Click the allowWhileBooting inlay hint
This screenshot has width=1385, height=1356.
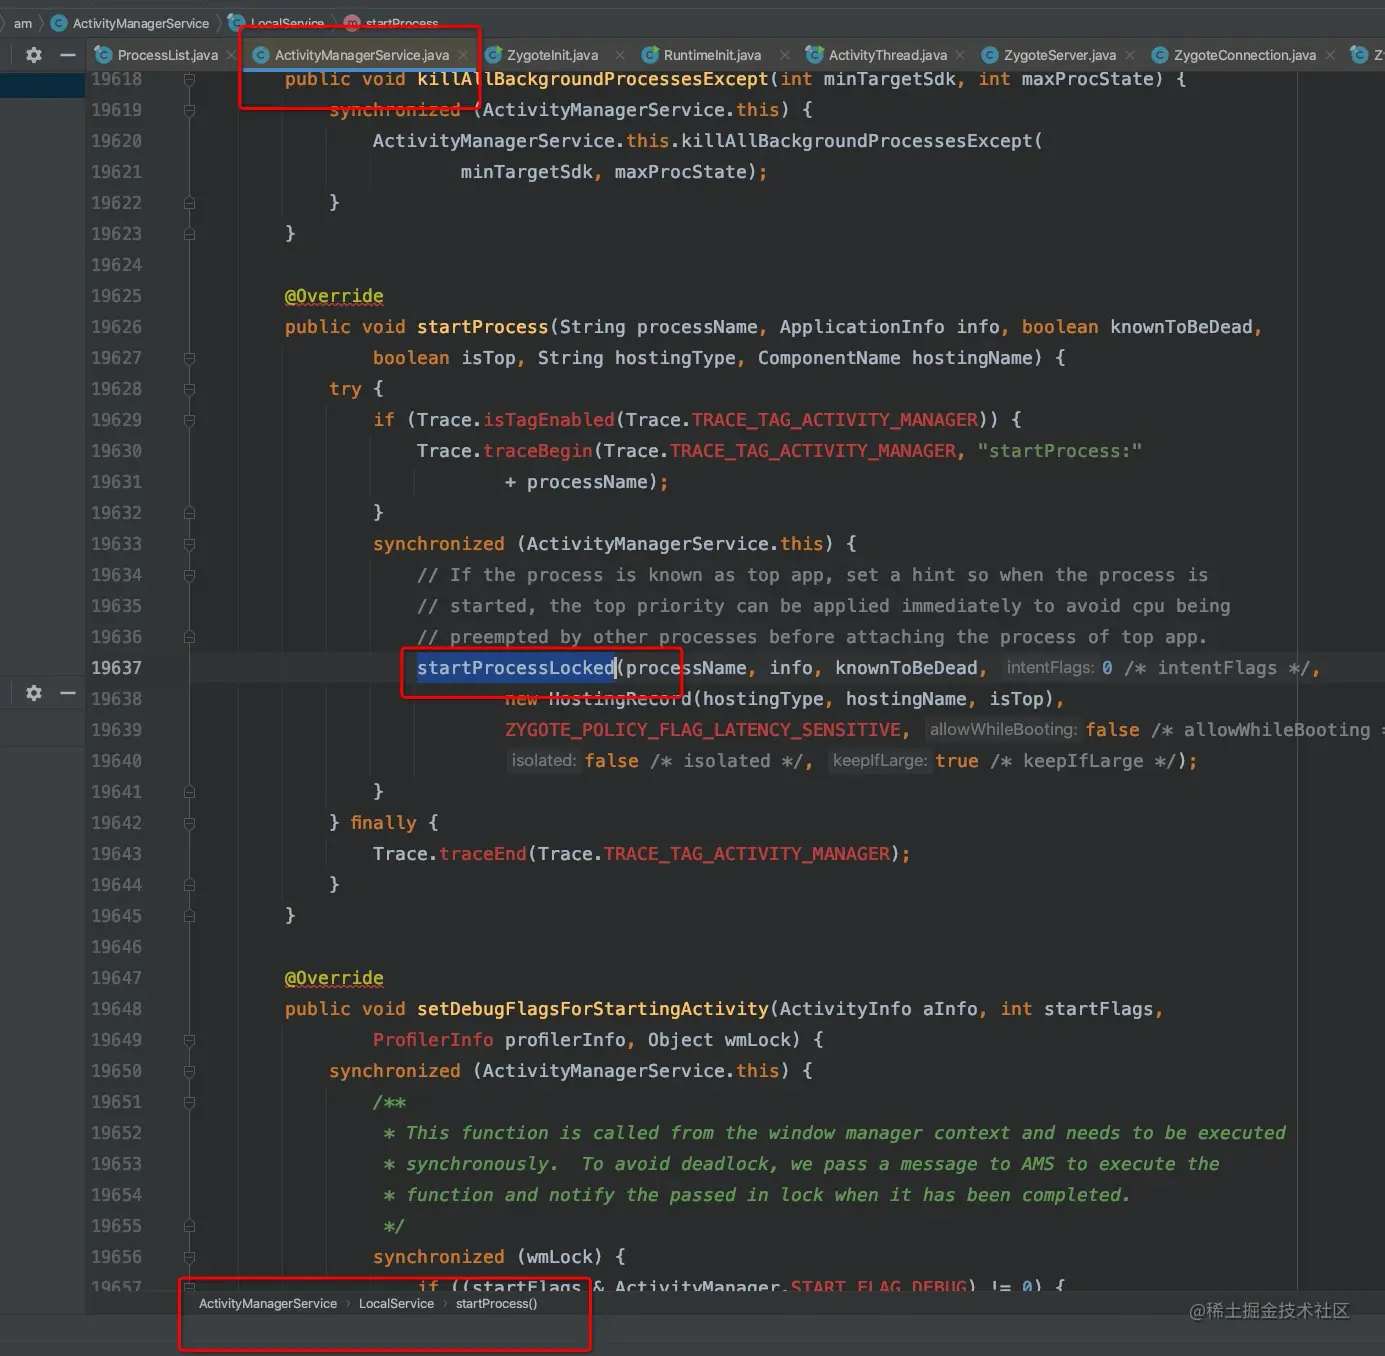[x=1003, y=730]
